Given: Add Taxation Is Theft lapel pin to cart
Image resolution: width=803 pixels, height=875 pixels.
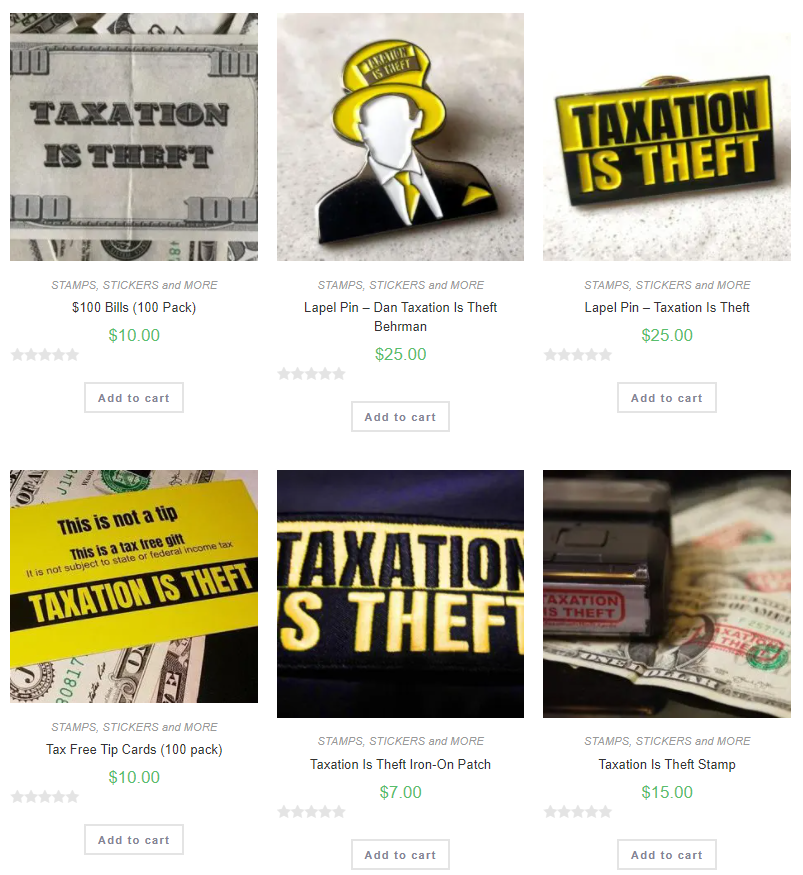Looking at the screenshot, I should [666, 398].
